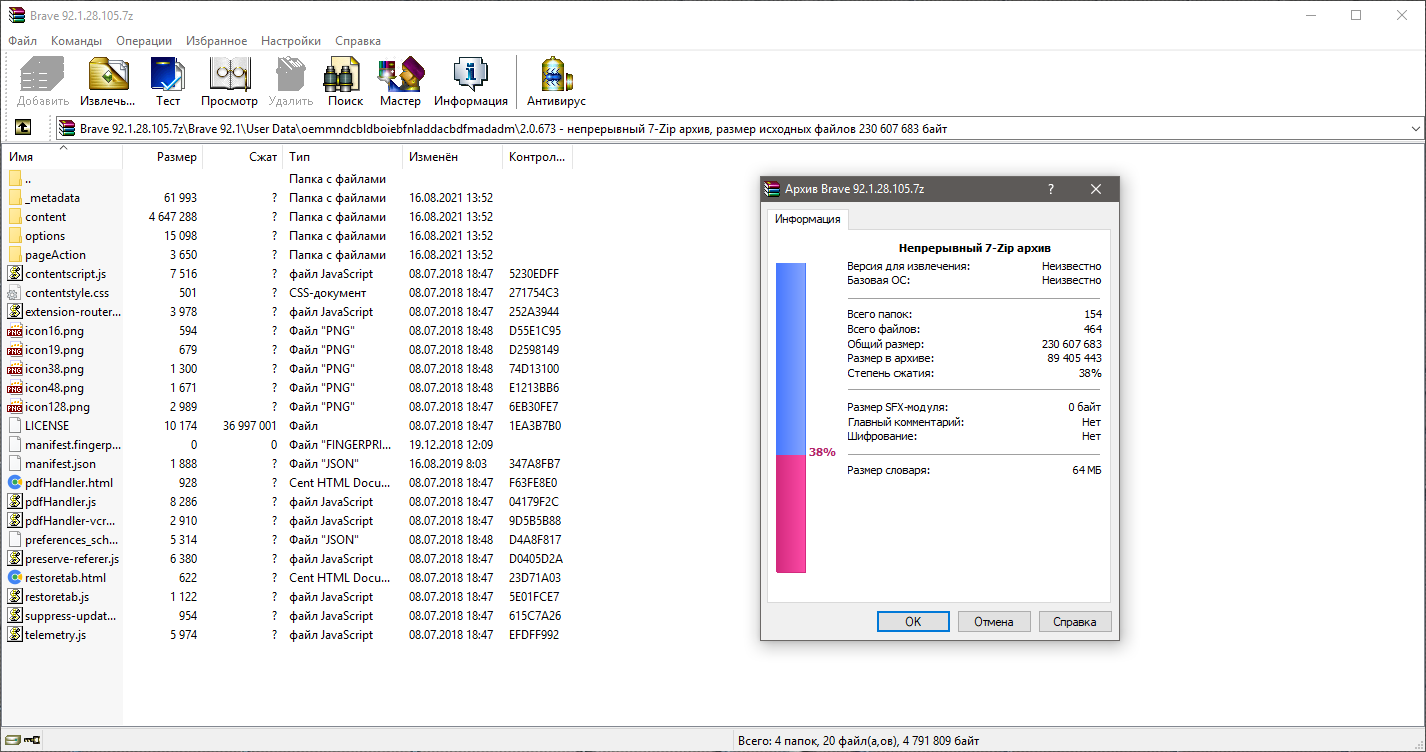Screen dimensions: 1426x752
Task: Sort by the Сжат column header
Action: coord(243,157)
